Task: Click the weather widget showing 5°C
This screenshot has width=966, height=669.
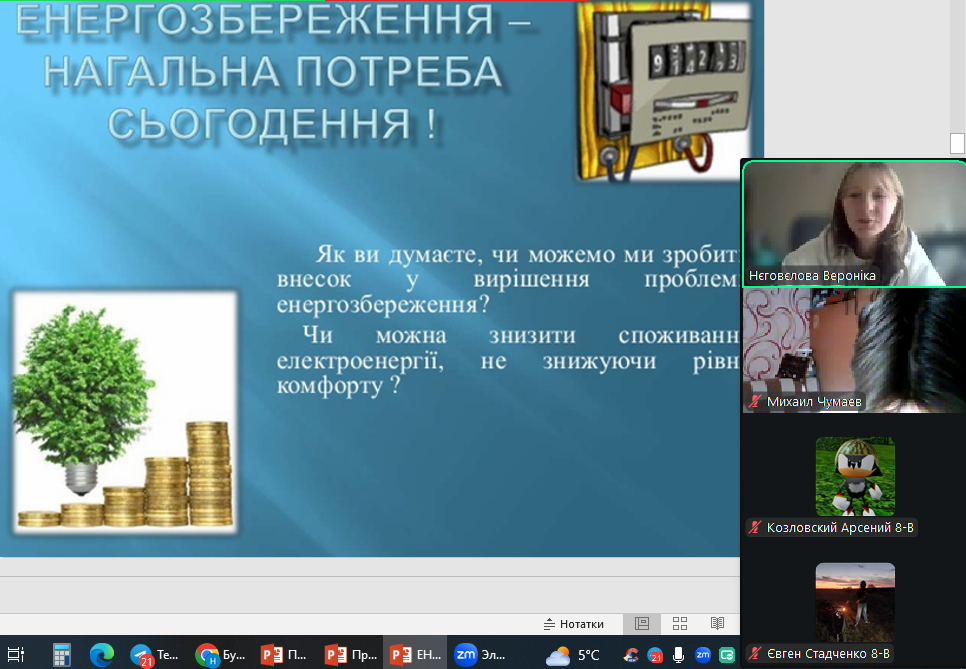Action: 573,655
